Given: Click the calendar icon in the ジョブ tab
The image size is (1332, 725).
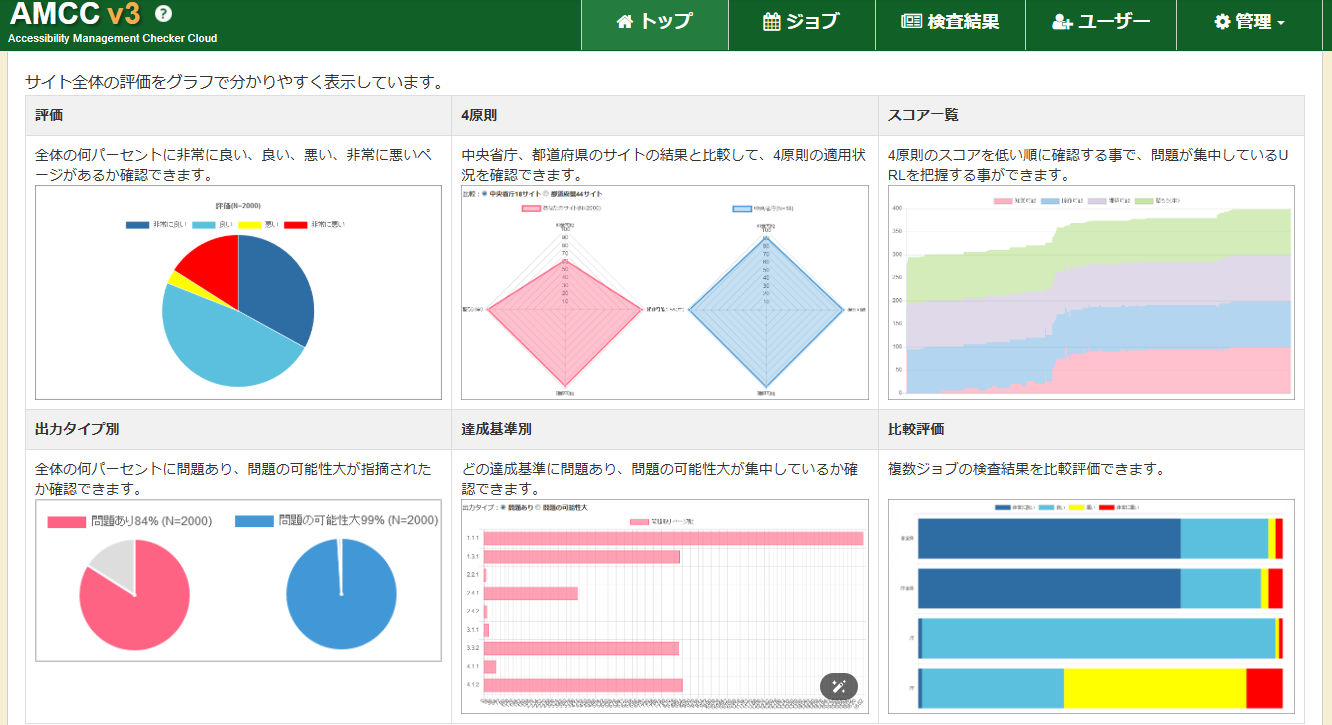Looking at the screenshot, I should [x=771, y=21].
